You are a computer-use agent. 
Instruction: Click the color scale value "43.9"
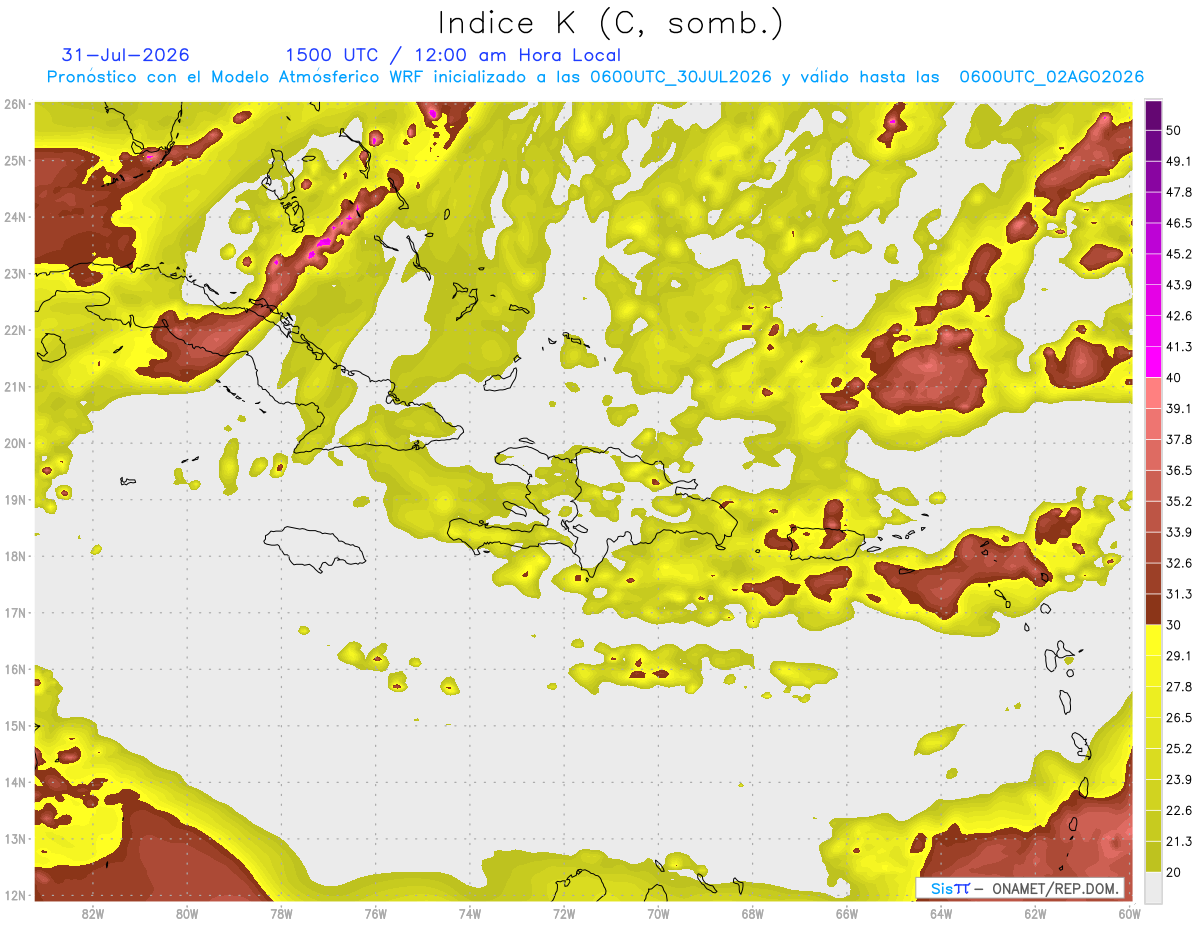click(1178, 285)
